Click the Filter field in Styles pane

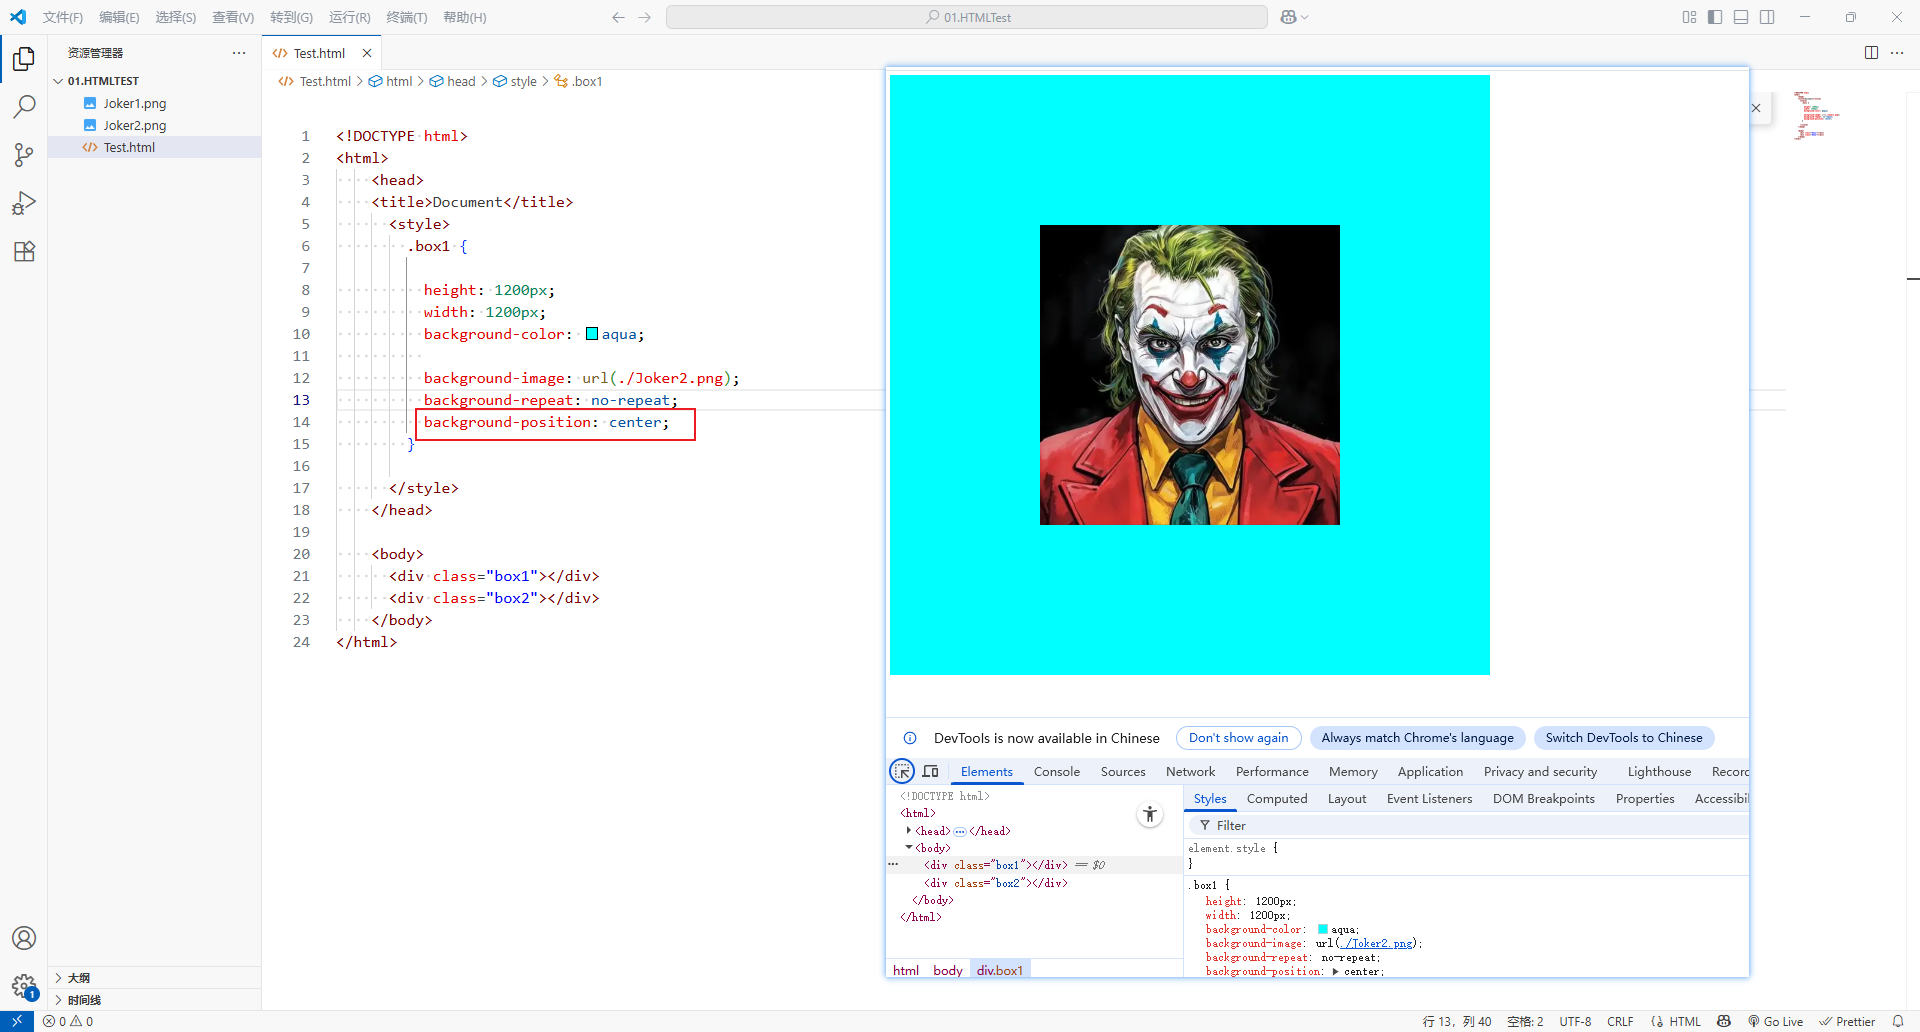pyautogui.click(x=1467, y=825)
